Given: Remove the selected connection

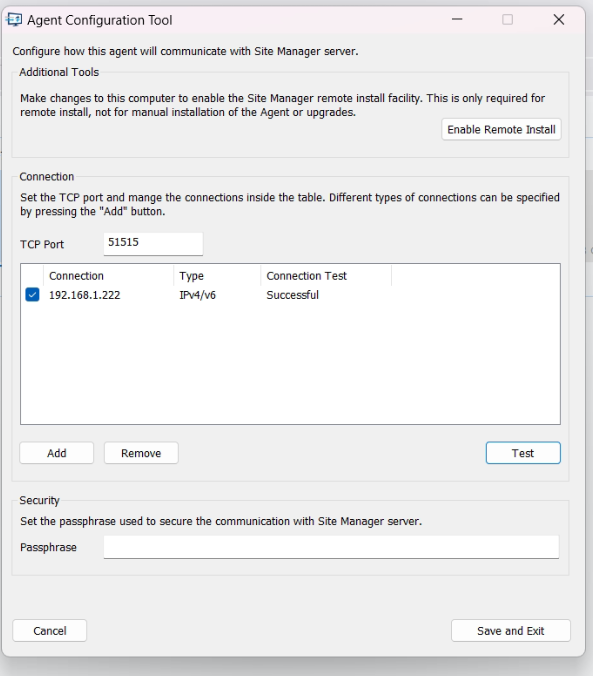Looking at the screenshot, I should coord(141,453).
